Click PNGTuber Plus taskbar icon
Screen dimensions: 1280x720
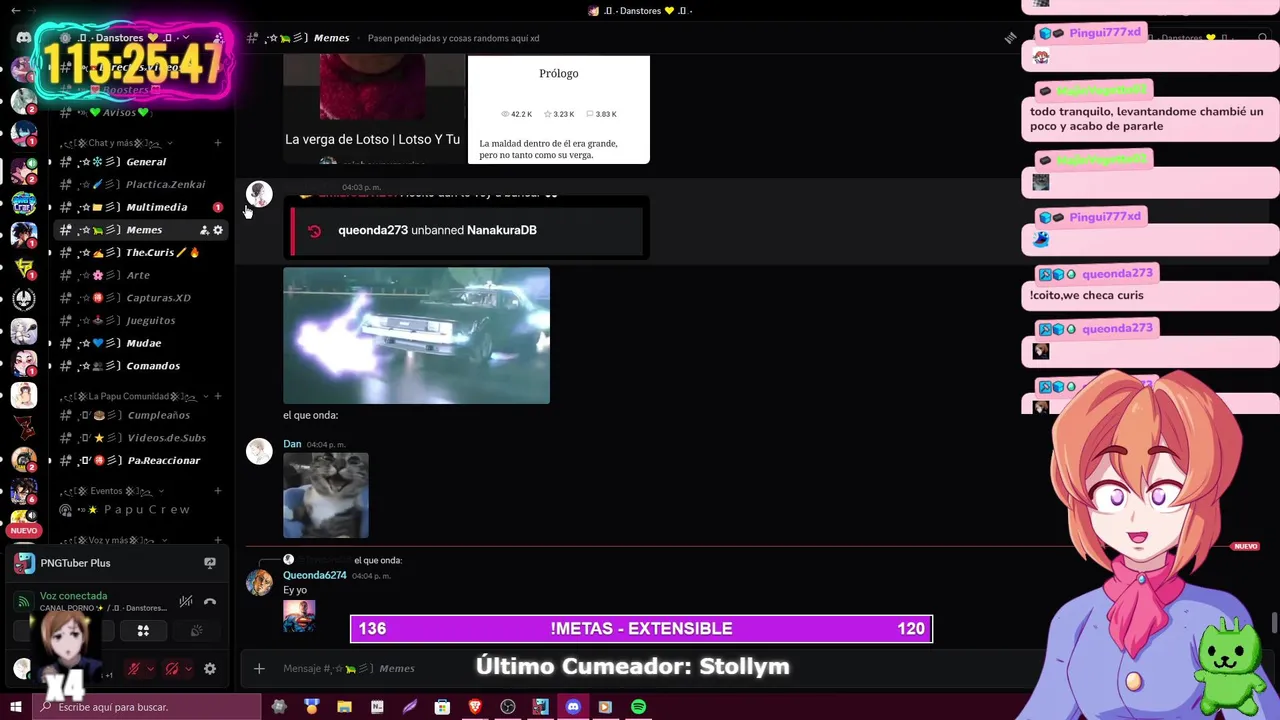540,707
